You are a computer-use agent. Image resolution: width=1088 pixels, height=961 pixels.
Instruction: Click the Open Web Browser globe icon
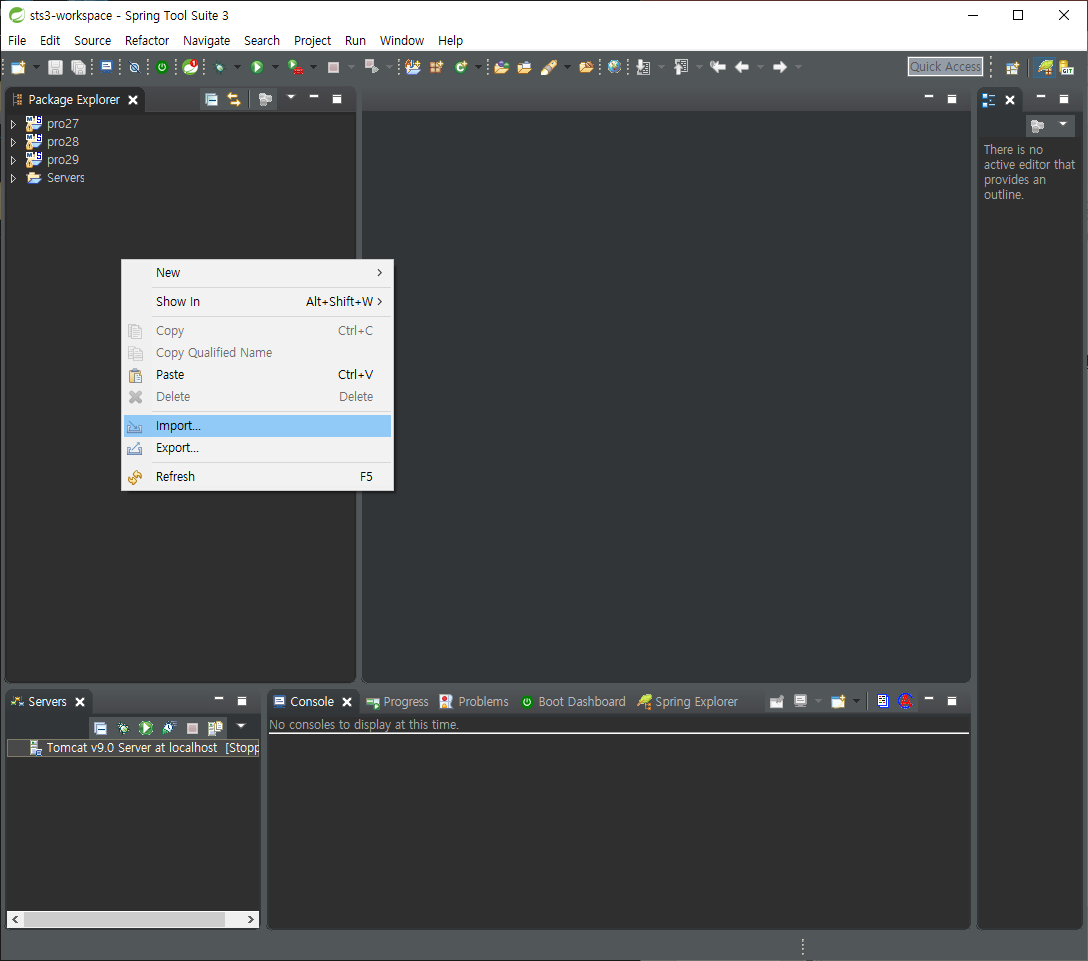[614, 67]
